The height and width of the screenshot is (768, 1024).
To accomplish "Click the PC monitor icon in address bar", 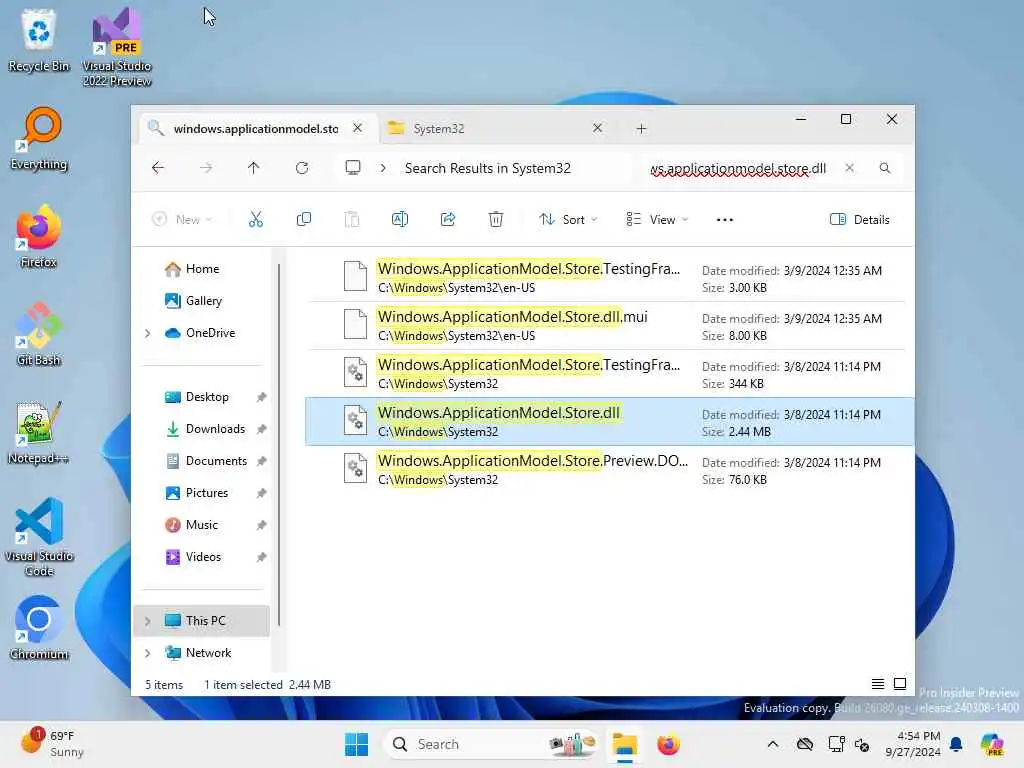I will tap(353, 168).
